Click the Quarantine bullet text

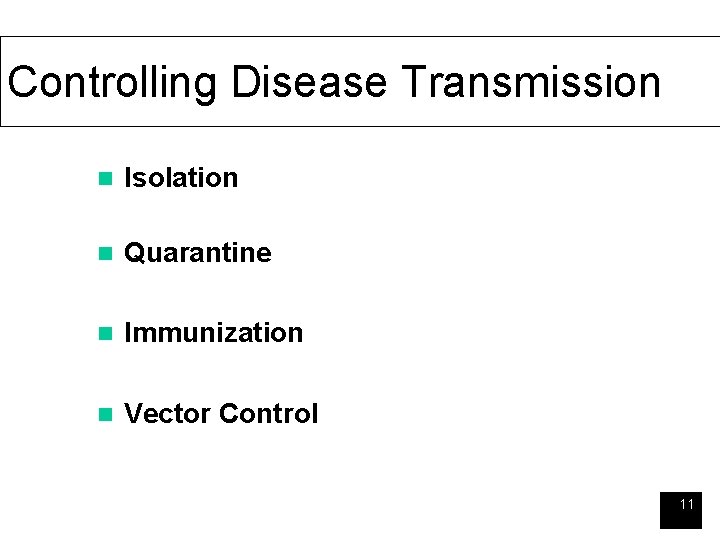[197, 253]
